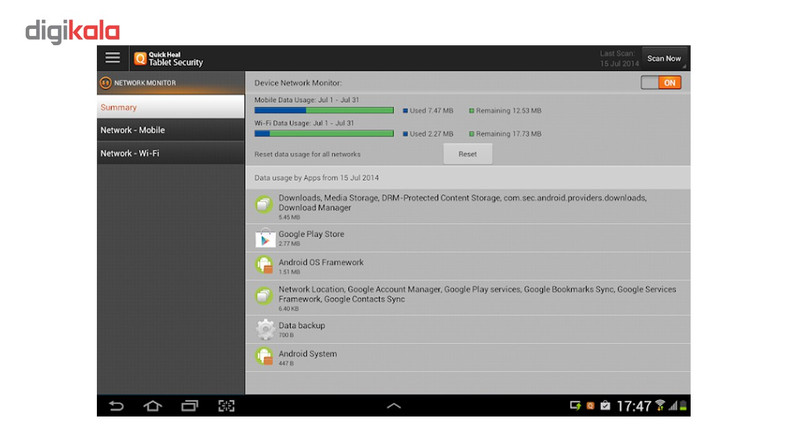The image size is (800, 438).
Task: Tap the Android back navigation icon
Action: 116,406
